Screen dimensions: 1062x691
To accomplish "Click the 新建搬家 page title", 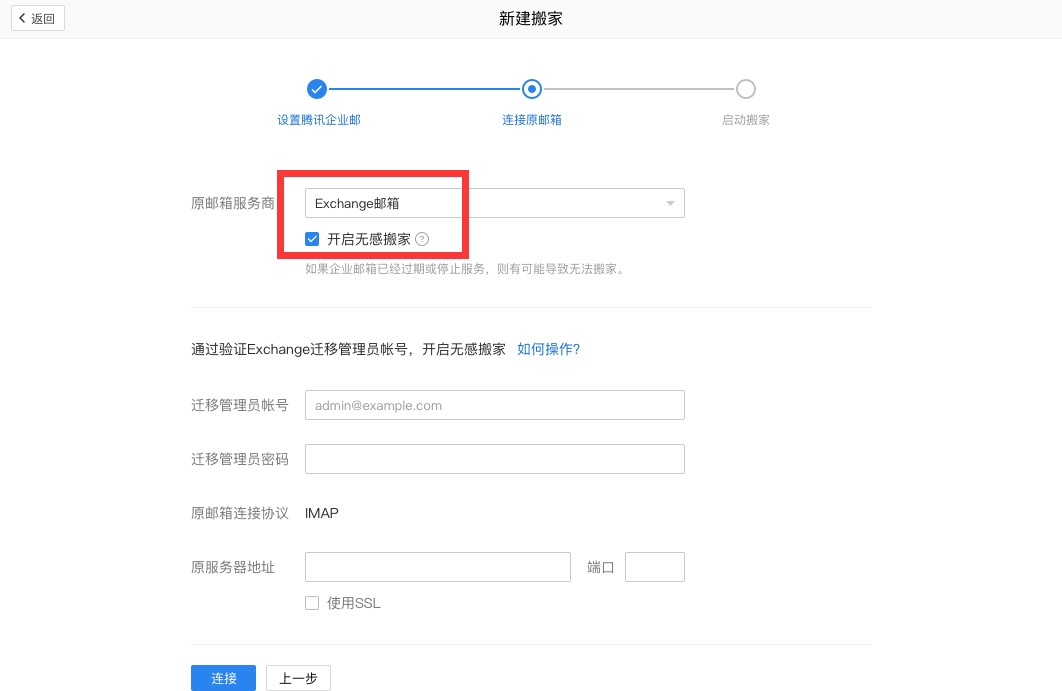I will coord(531,19).
